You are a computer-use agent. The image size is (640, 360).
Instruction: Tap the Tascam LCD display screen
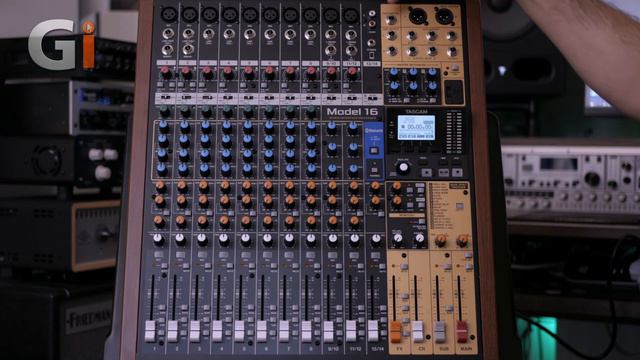coord(416,127)
